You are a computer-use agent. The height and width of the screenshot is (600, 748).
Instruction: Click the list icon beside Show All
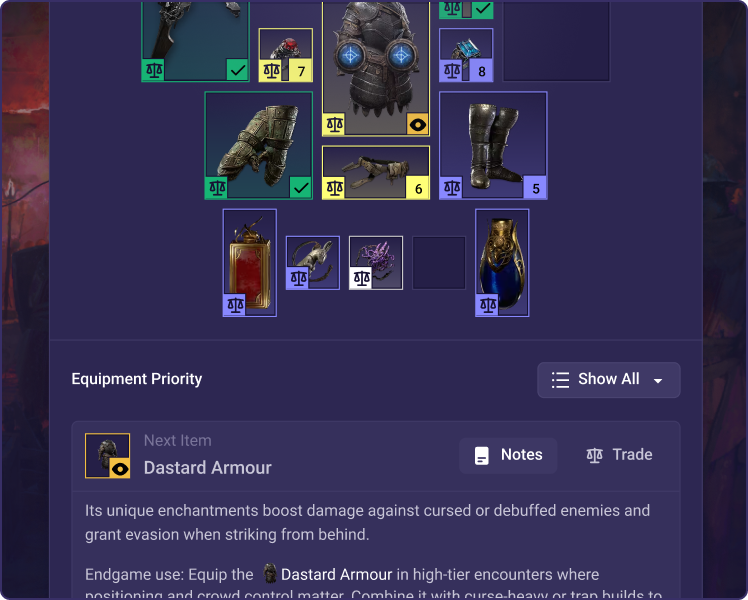pyautogui.click(x=561, y=380)
